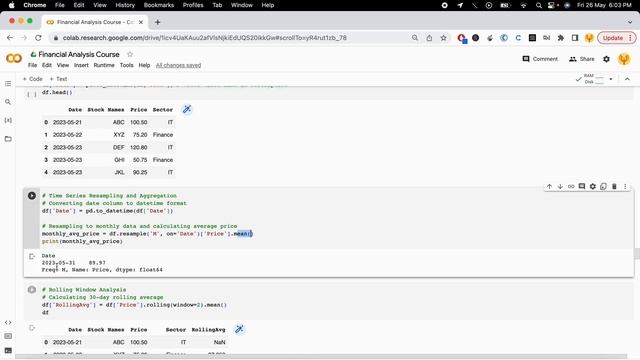Delete the selected cell
The image size is (640, 360).
614,187
